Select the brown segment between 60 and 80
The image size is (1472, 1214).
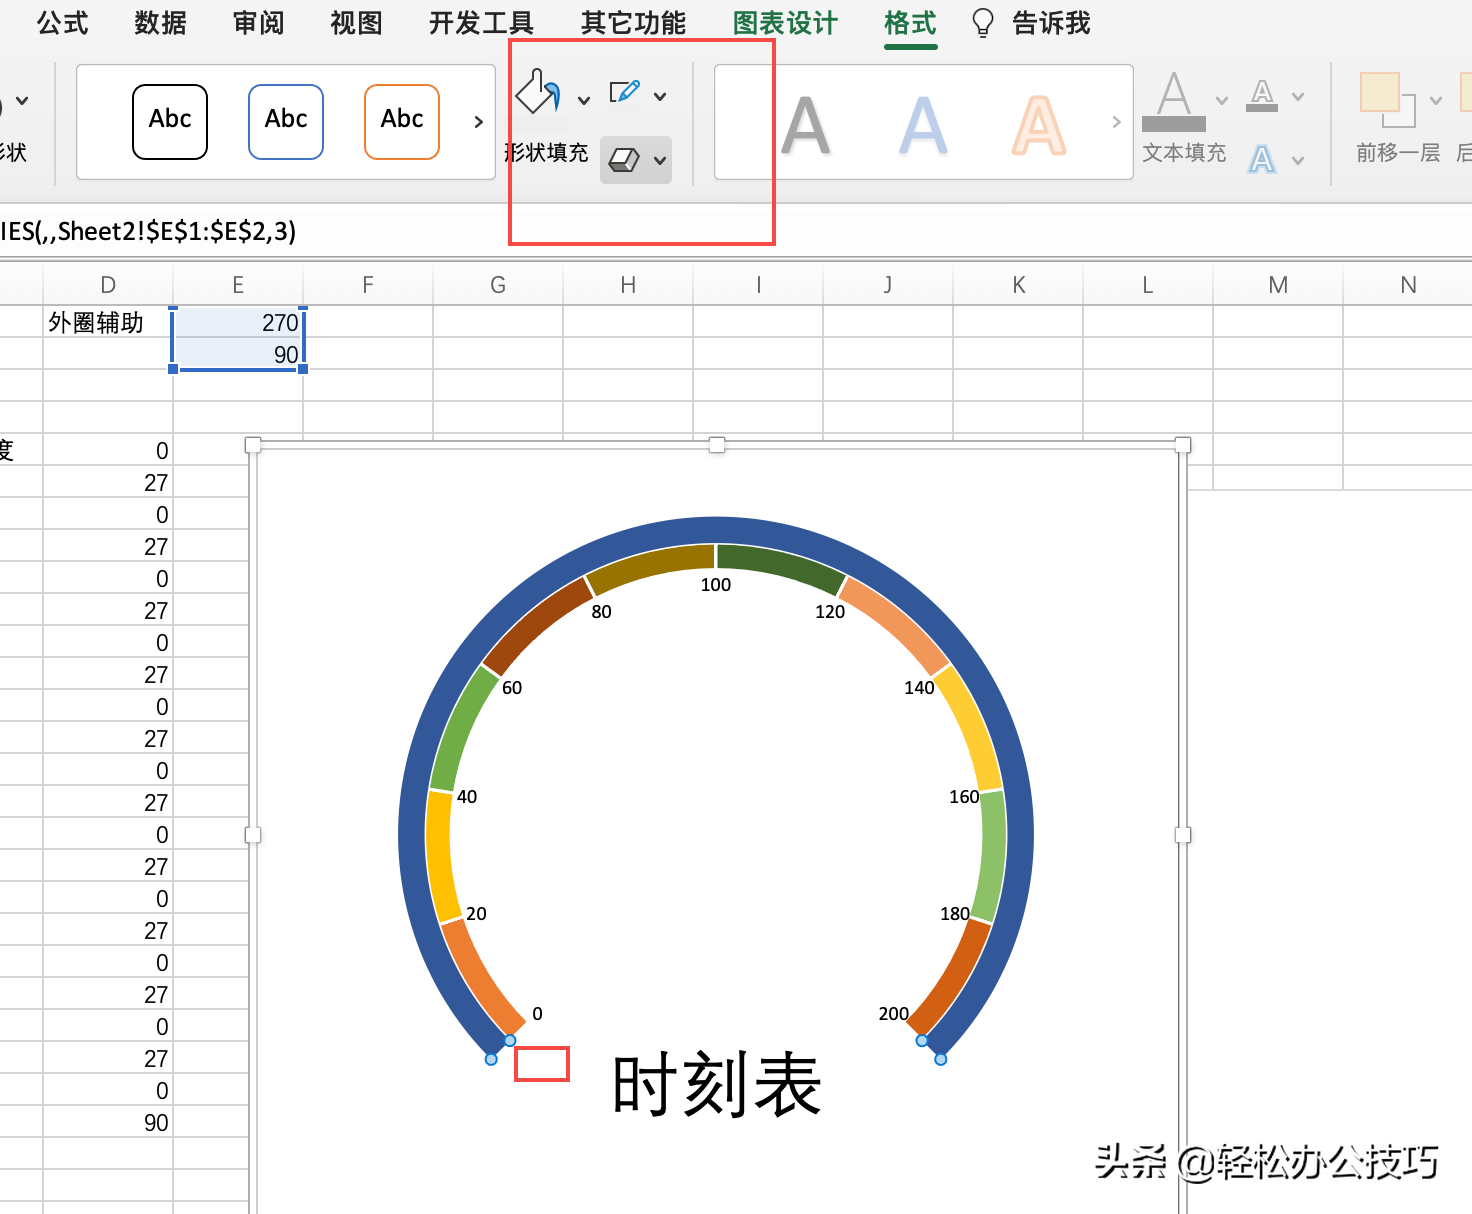tap(537, 625)
